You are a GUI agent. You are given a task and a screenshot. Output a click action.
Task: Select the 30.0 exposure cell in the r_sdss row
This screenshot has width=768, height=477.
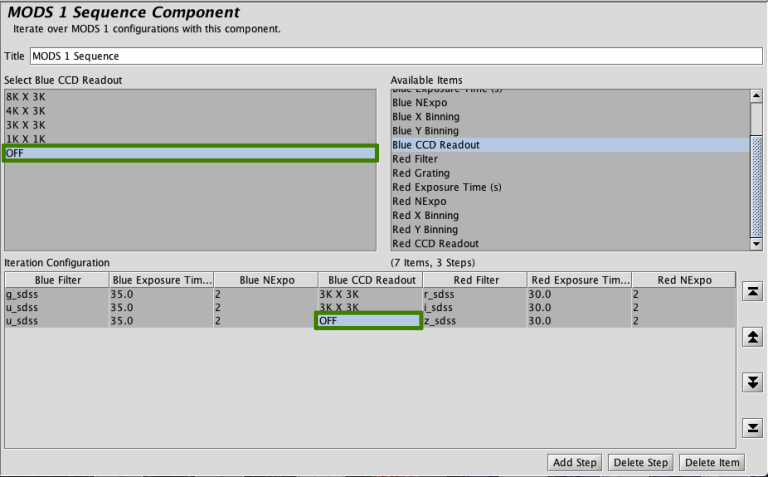(x=580, y=294)
